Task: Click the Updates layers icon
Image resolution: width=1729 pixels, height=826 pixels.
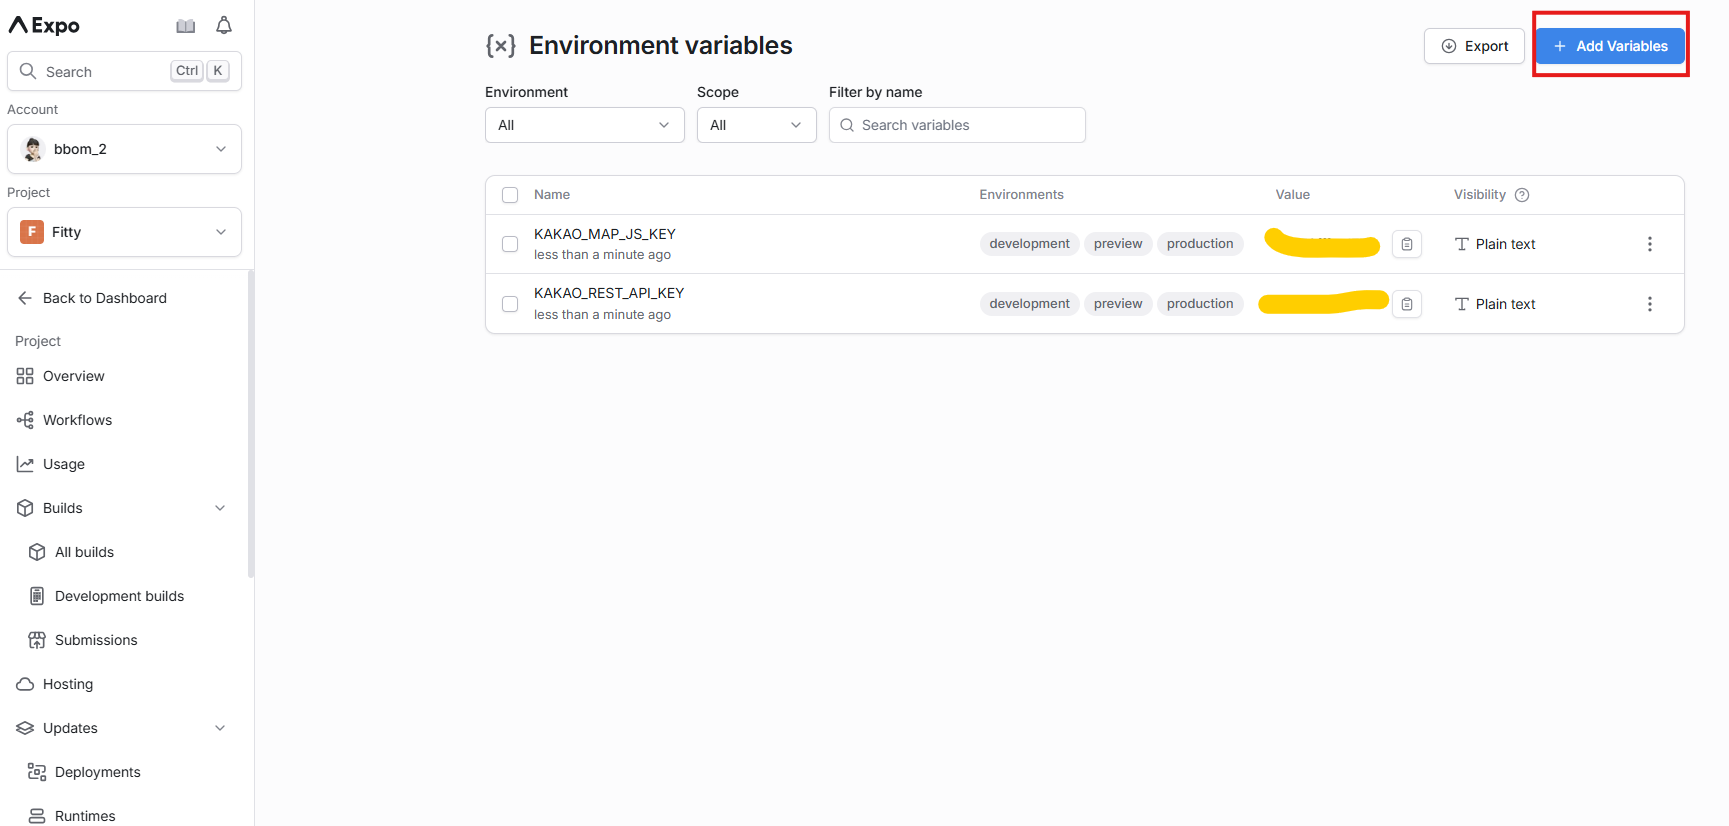Action: tap(25, 728)
